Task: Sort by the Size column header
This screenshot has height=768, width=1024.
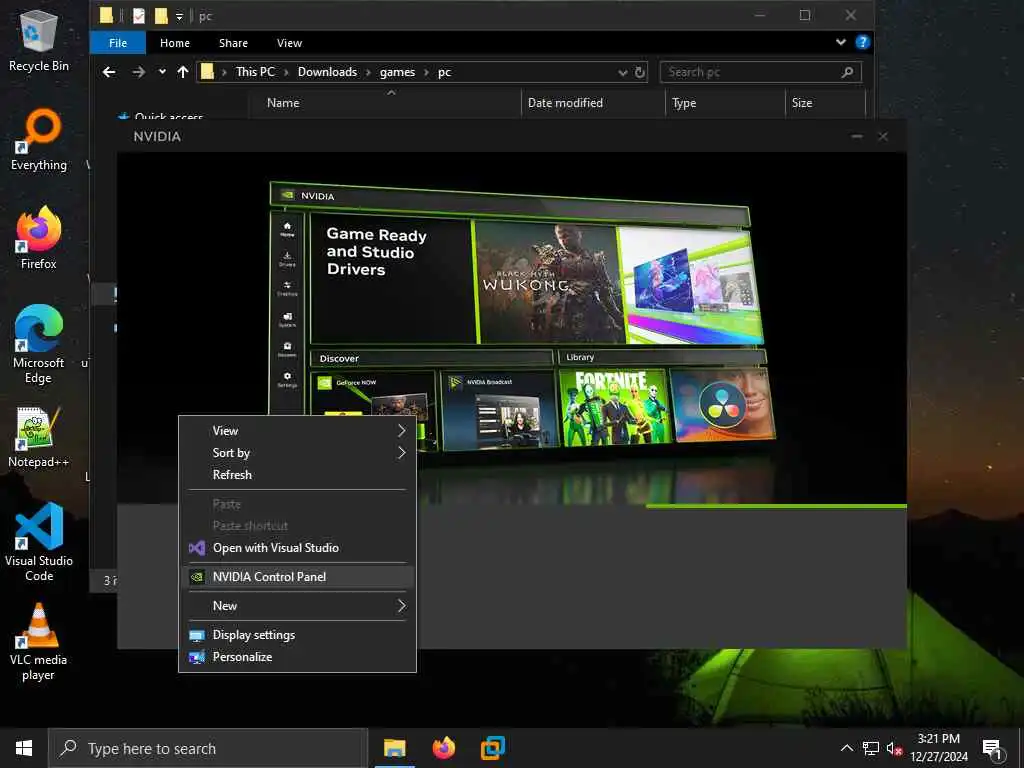Action: coord(825,103)
